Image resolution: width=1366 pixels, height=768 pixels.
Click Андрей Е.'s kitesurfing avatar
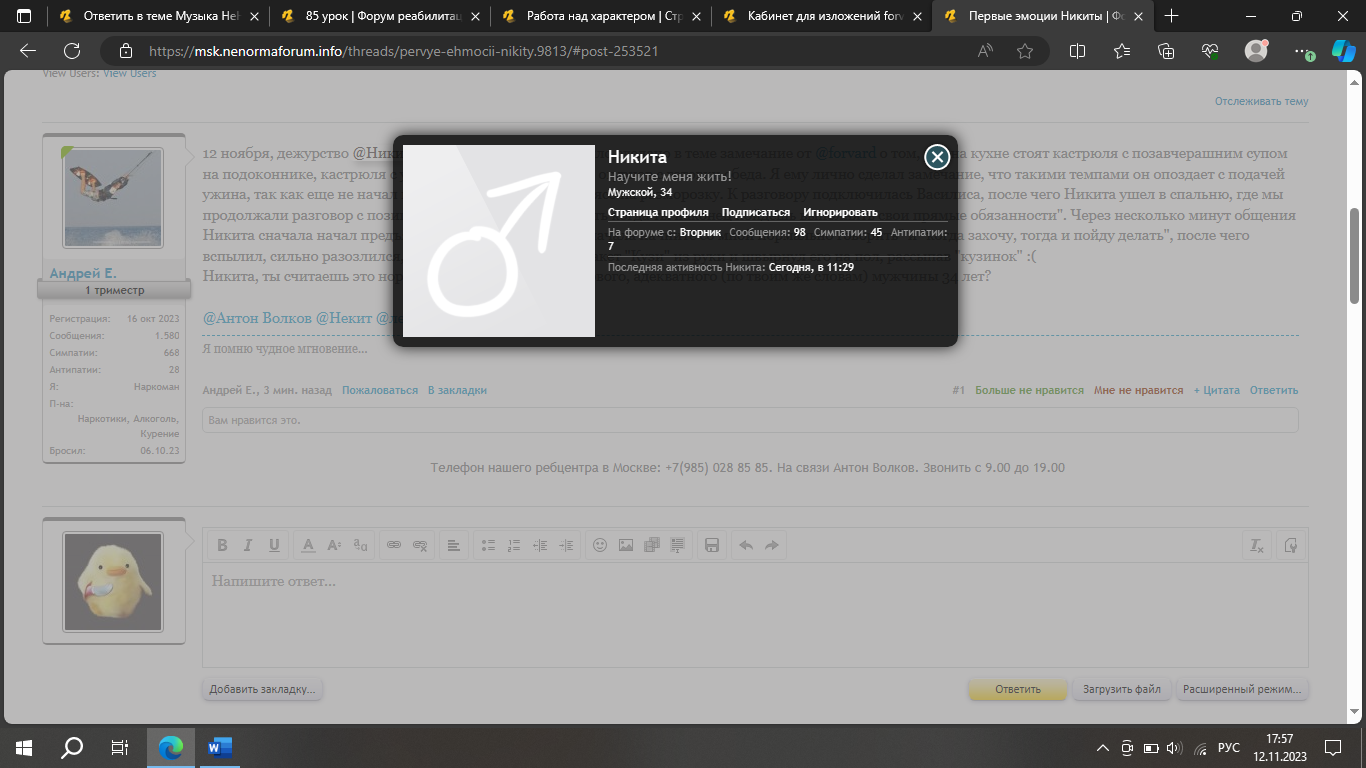coord(113,199)
